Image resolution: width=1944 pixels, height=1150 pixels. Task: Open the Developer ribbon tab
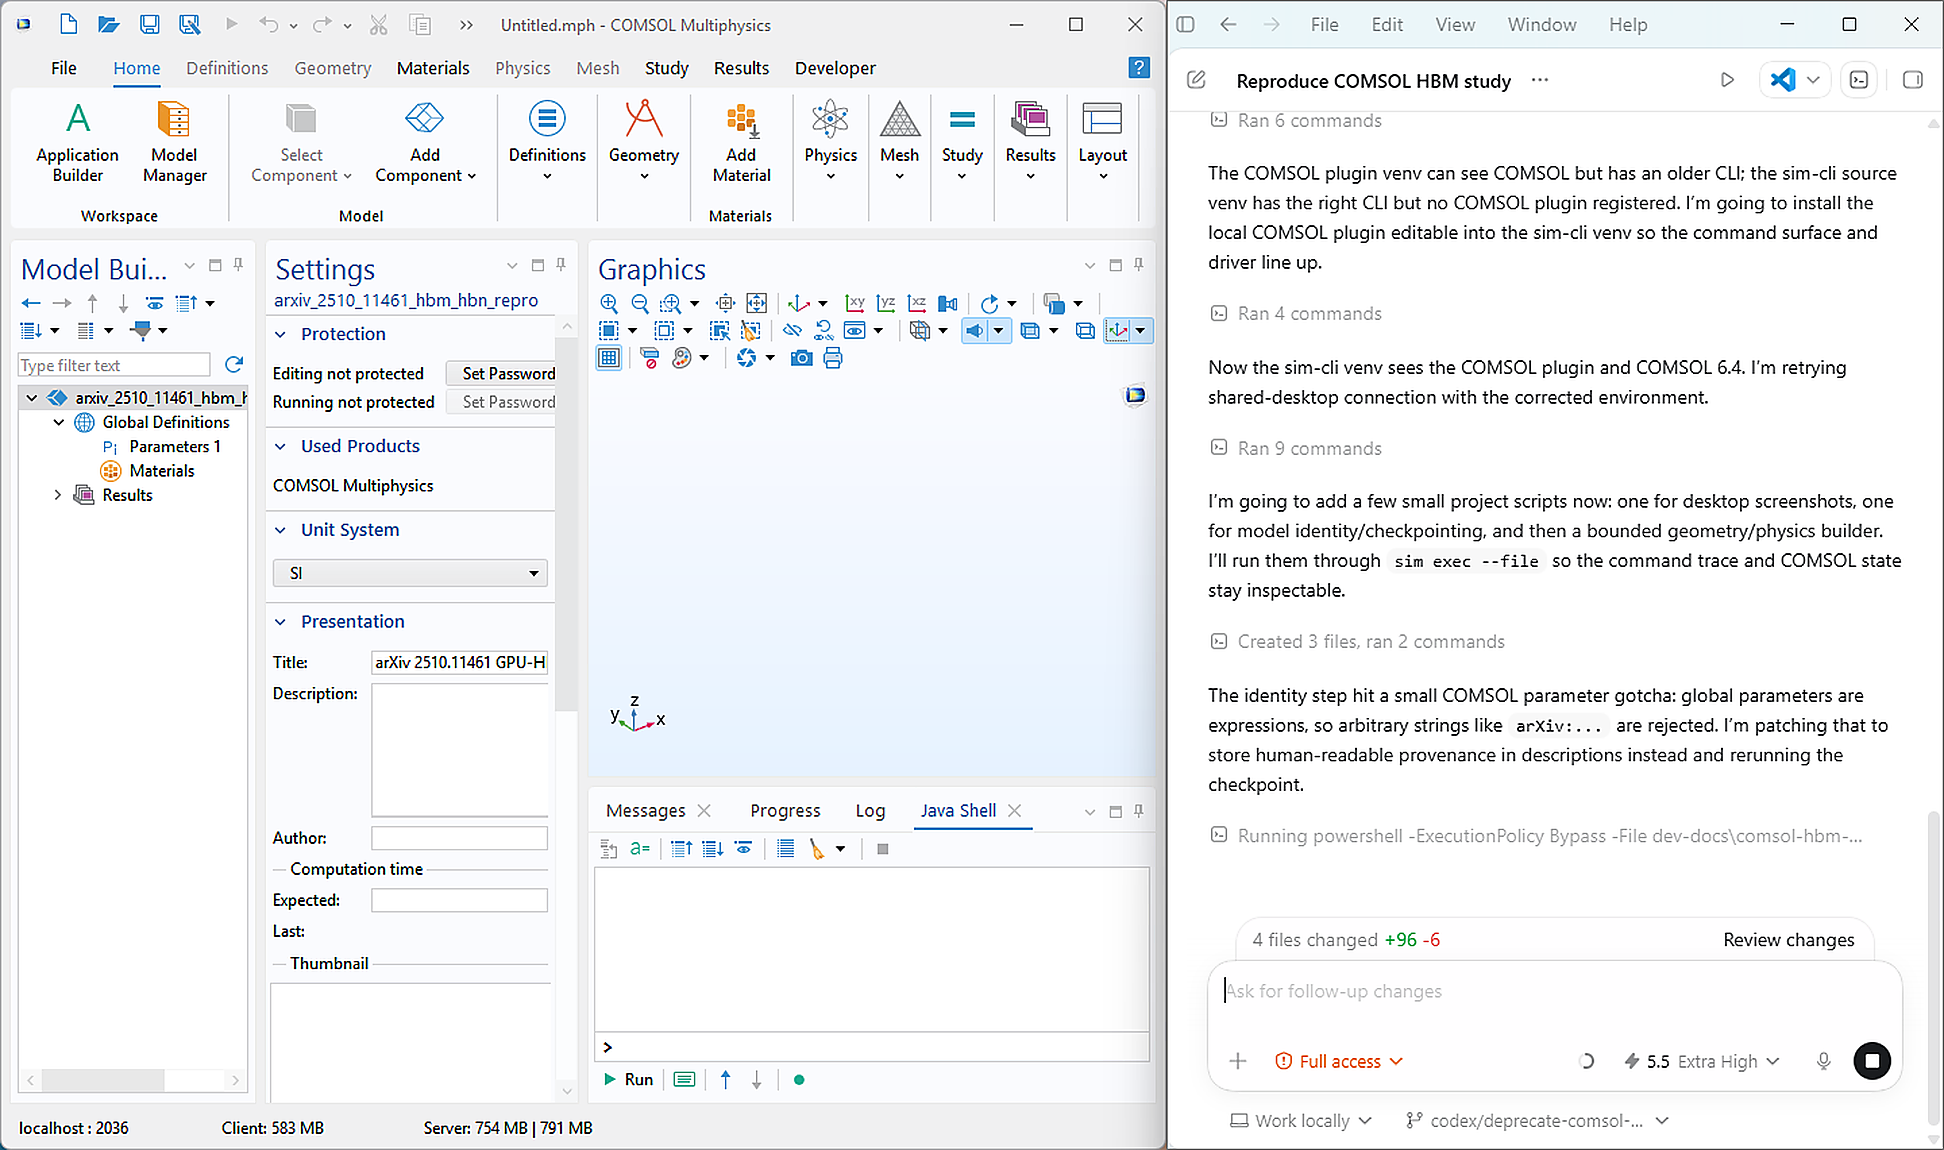[835, 68]
